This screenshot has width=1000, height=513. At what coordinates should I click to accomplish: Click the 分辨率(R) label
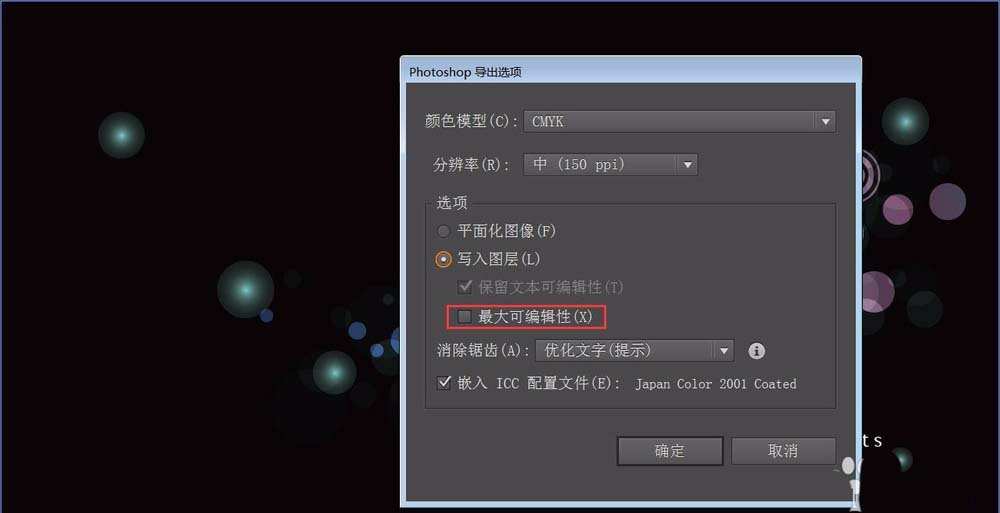tap(472, 164)
